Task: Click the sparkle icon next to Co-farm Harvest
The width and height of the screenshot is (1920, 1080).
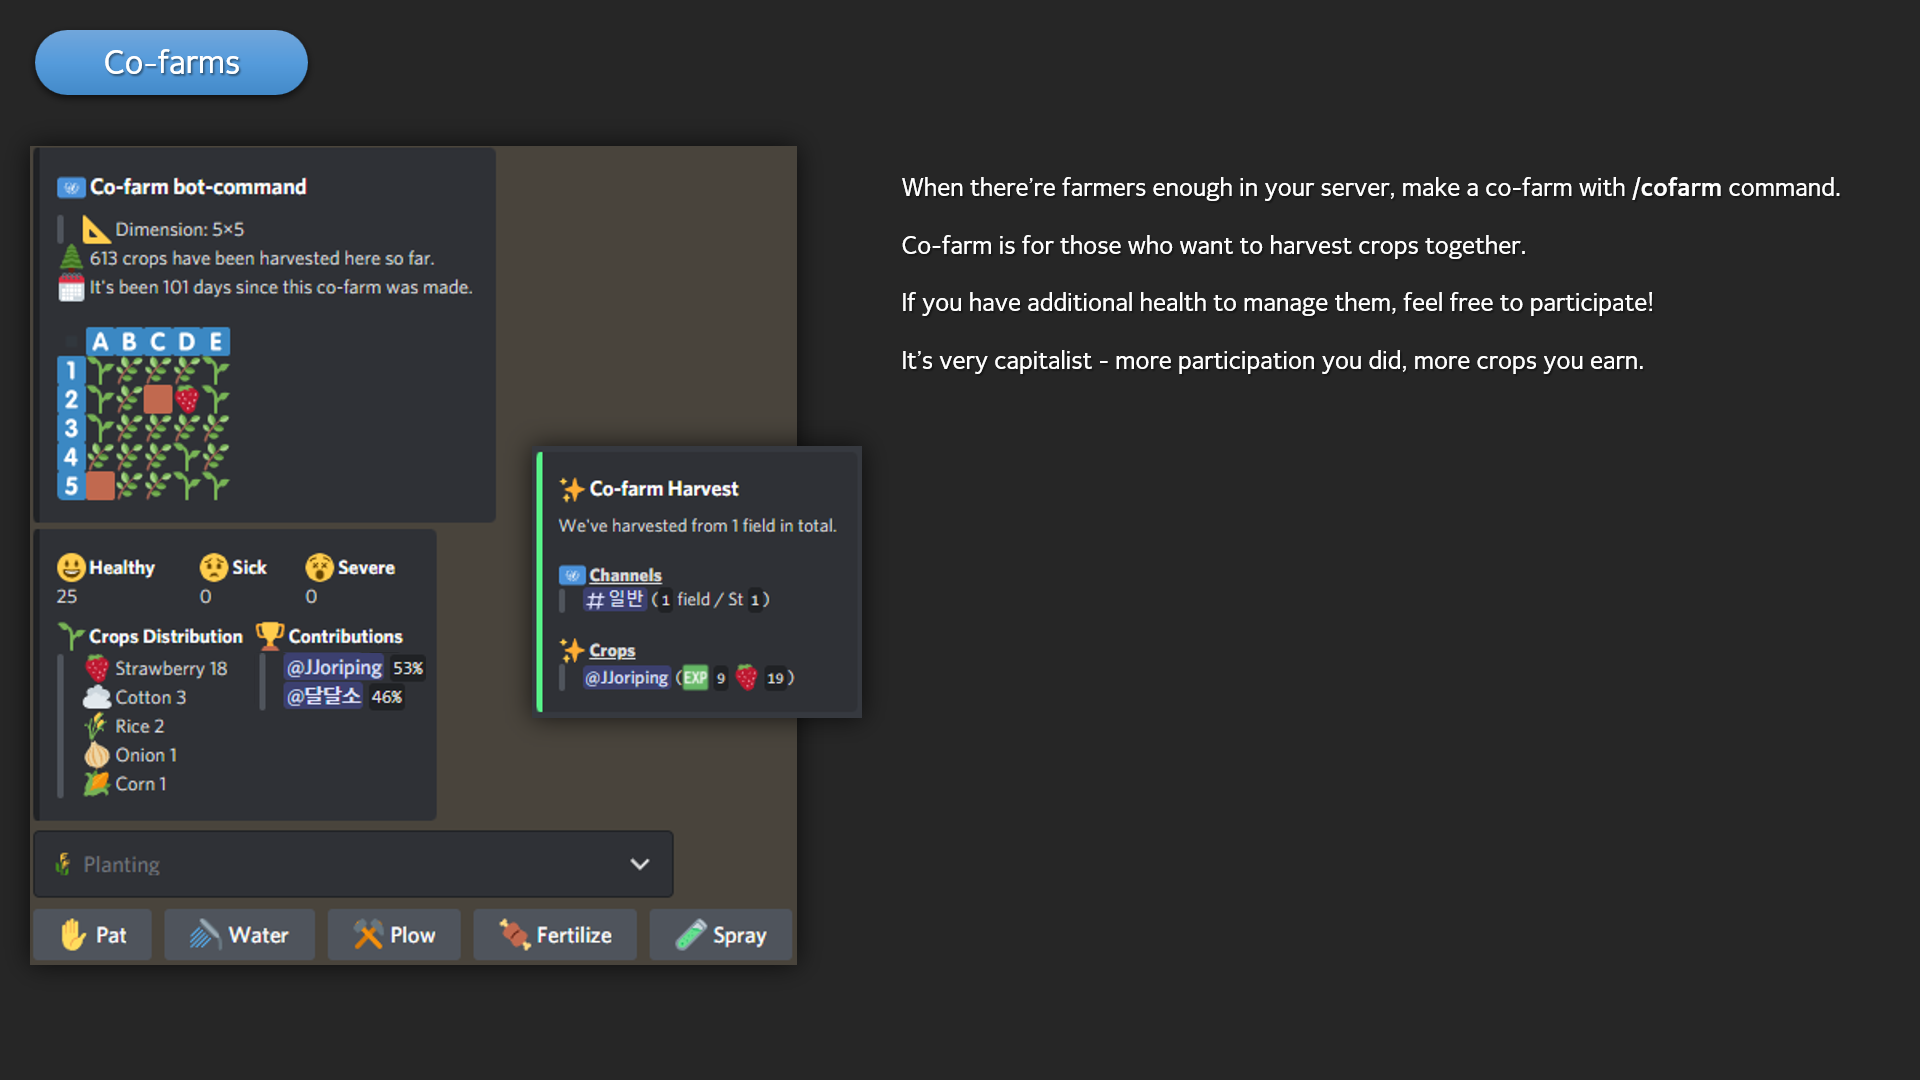Action: pos(571,489)
